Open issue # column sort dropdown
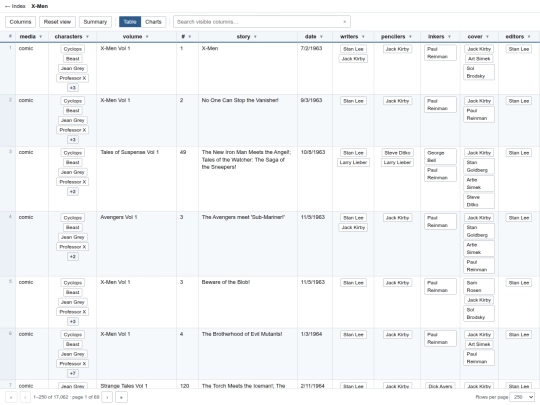The width and height of the screenshot is (540, 405). (190, 37)
